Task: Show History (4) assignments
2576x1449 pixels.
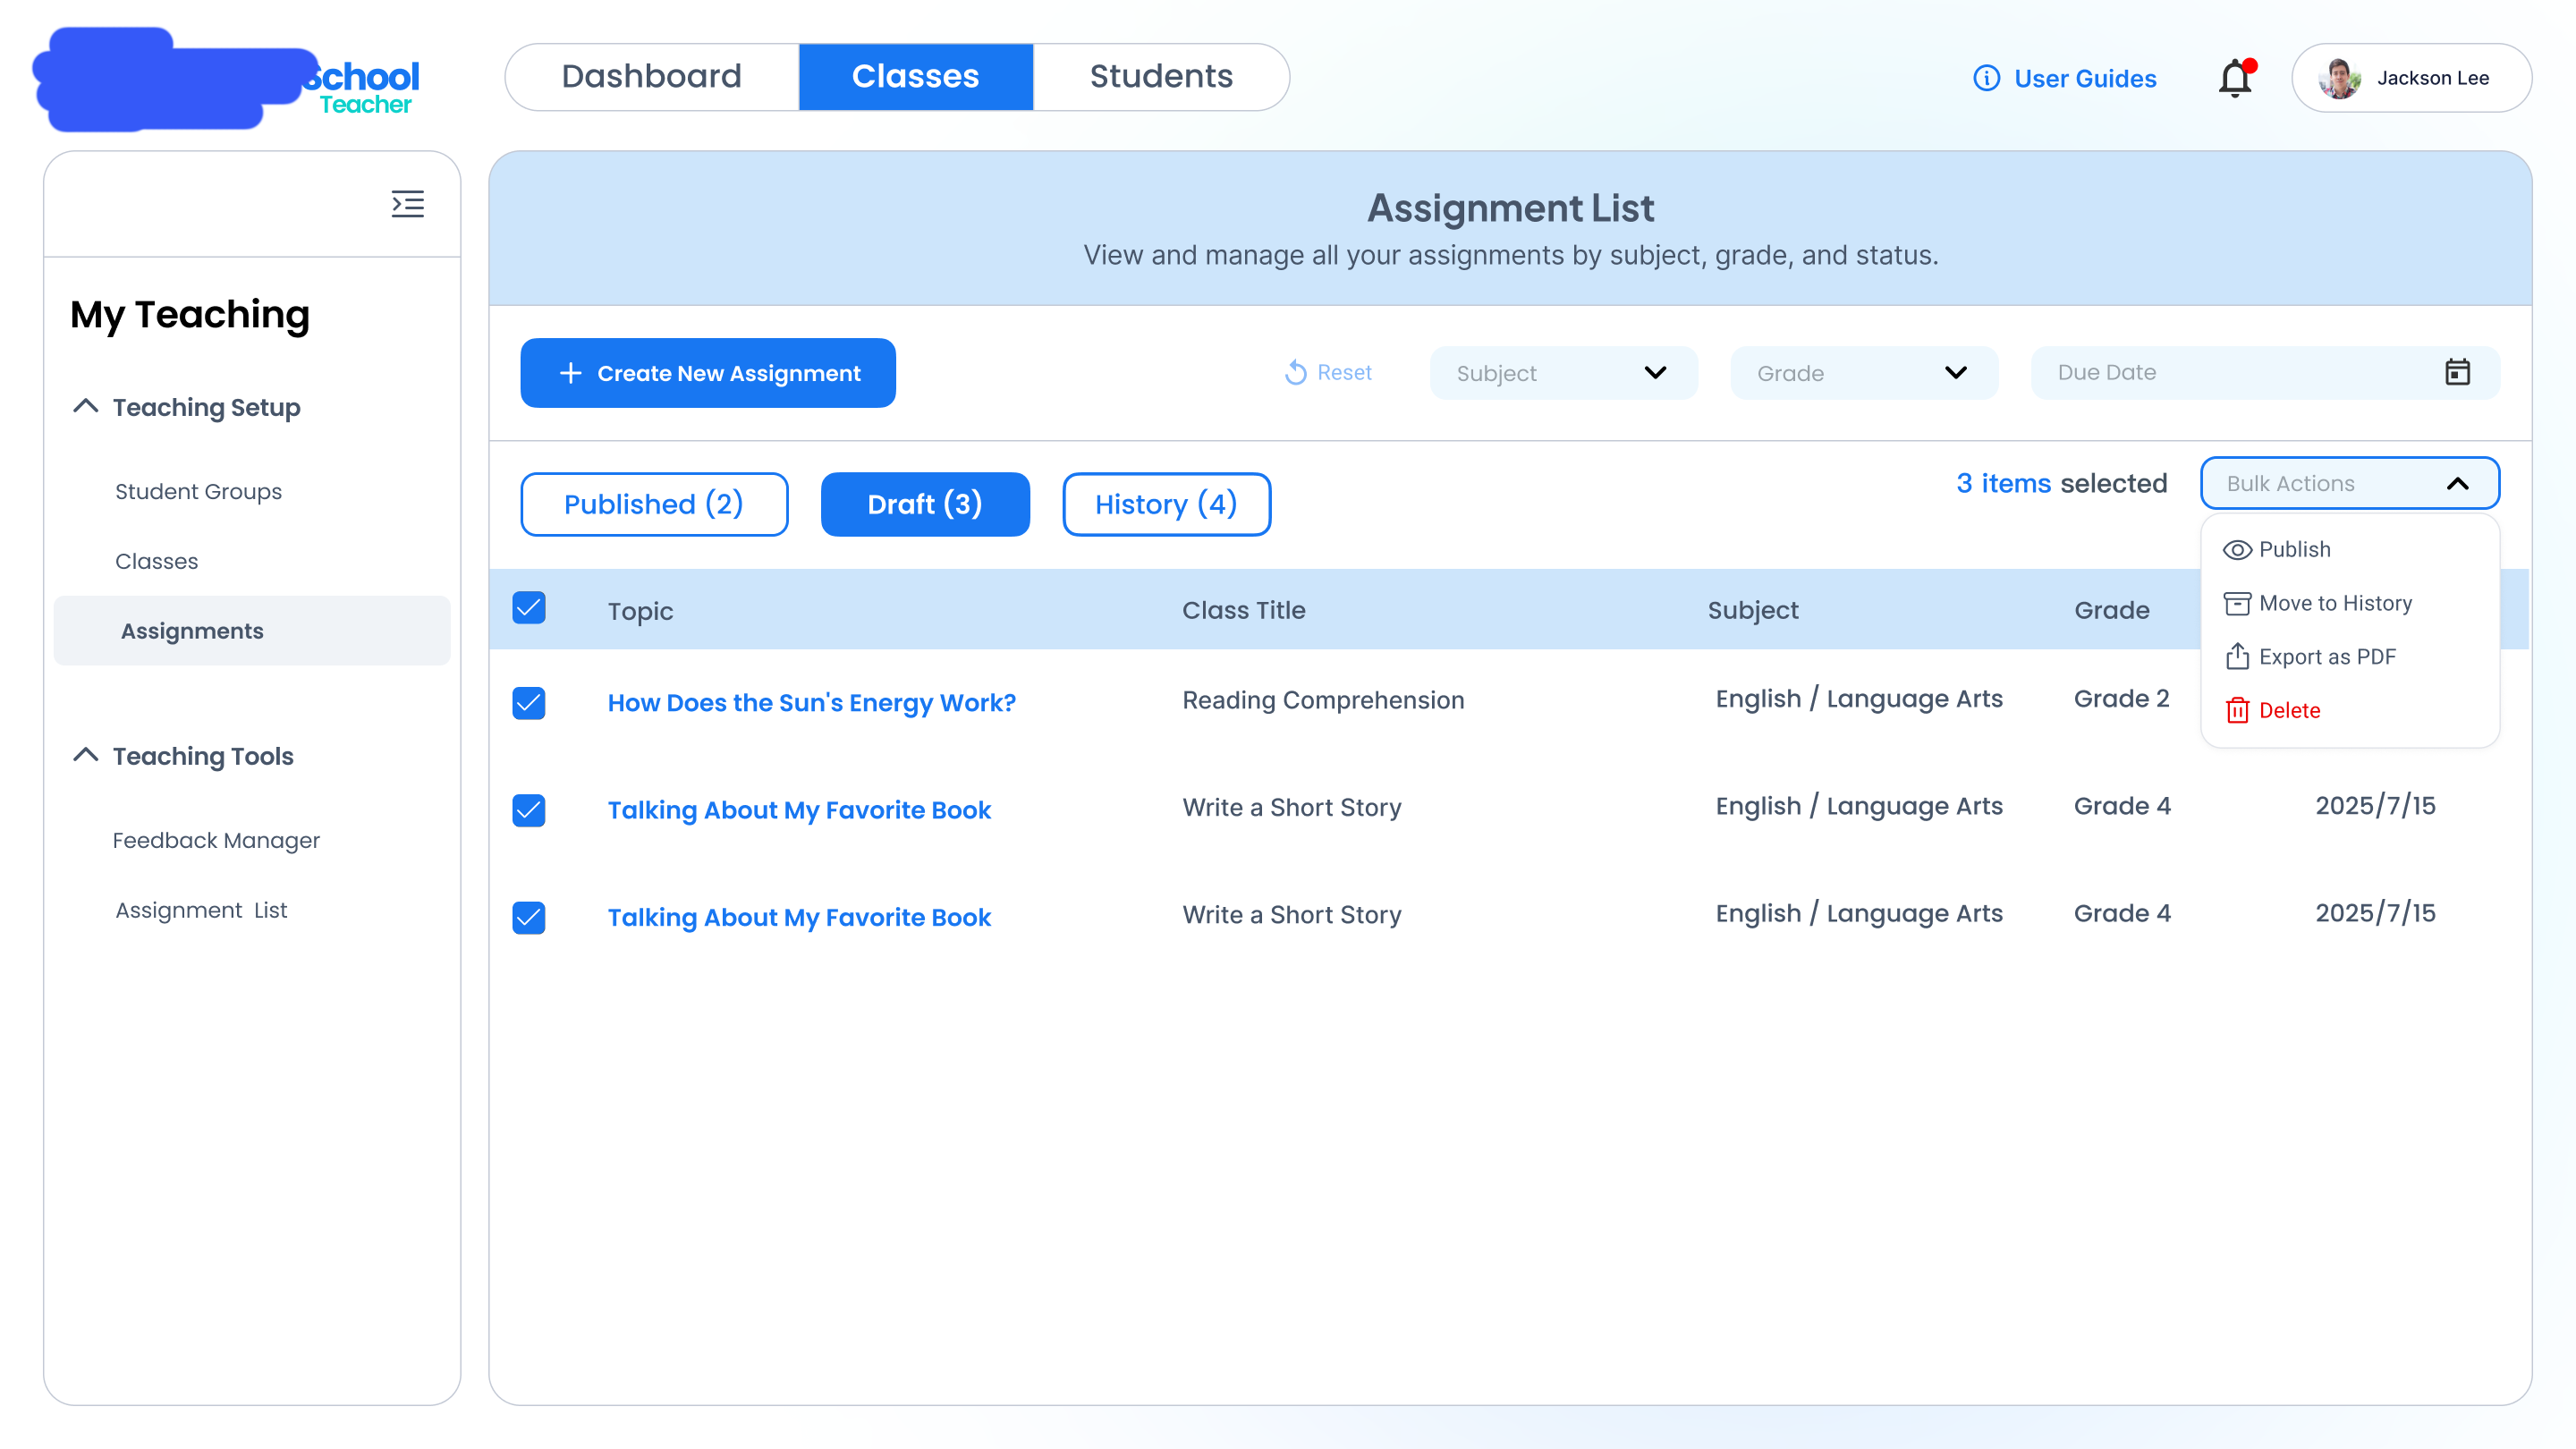Action: (x=1166, y=504)
